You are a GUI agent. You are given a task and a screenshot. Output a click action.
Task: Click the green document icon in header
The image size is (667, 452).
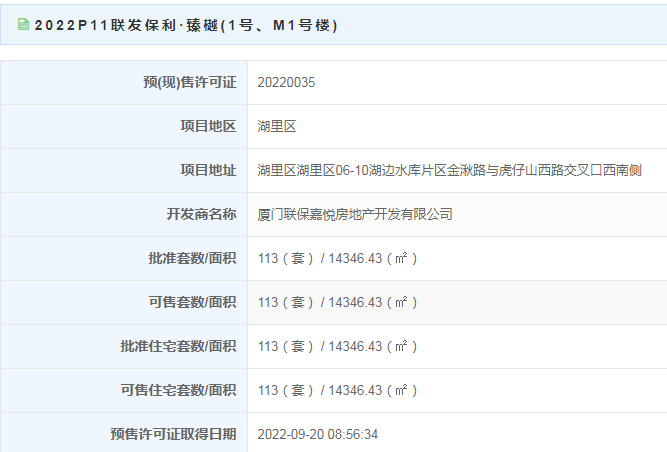coord(23,25)
